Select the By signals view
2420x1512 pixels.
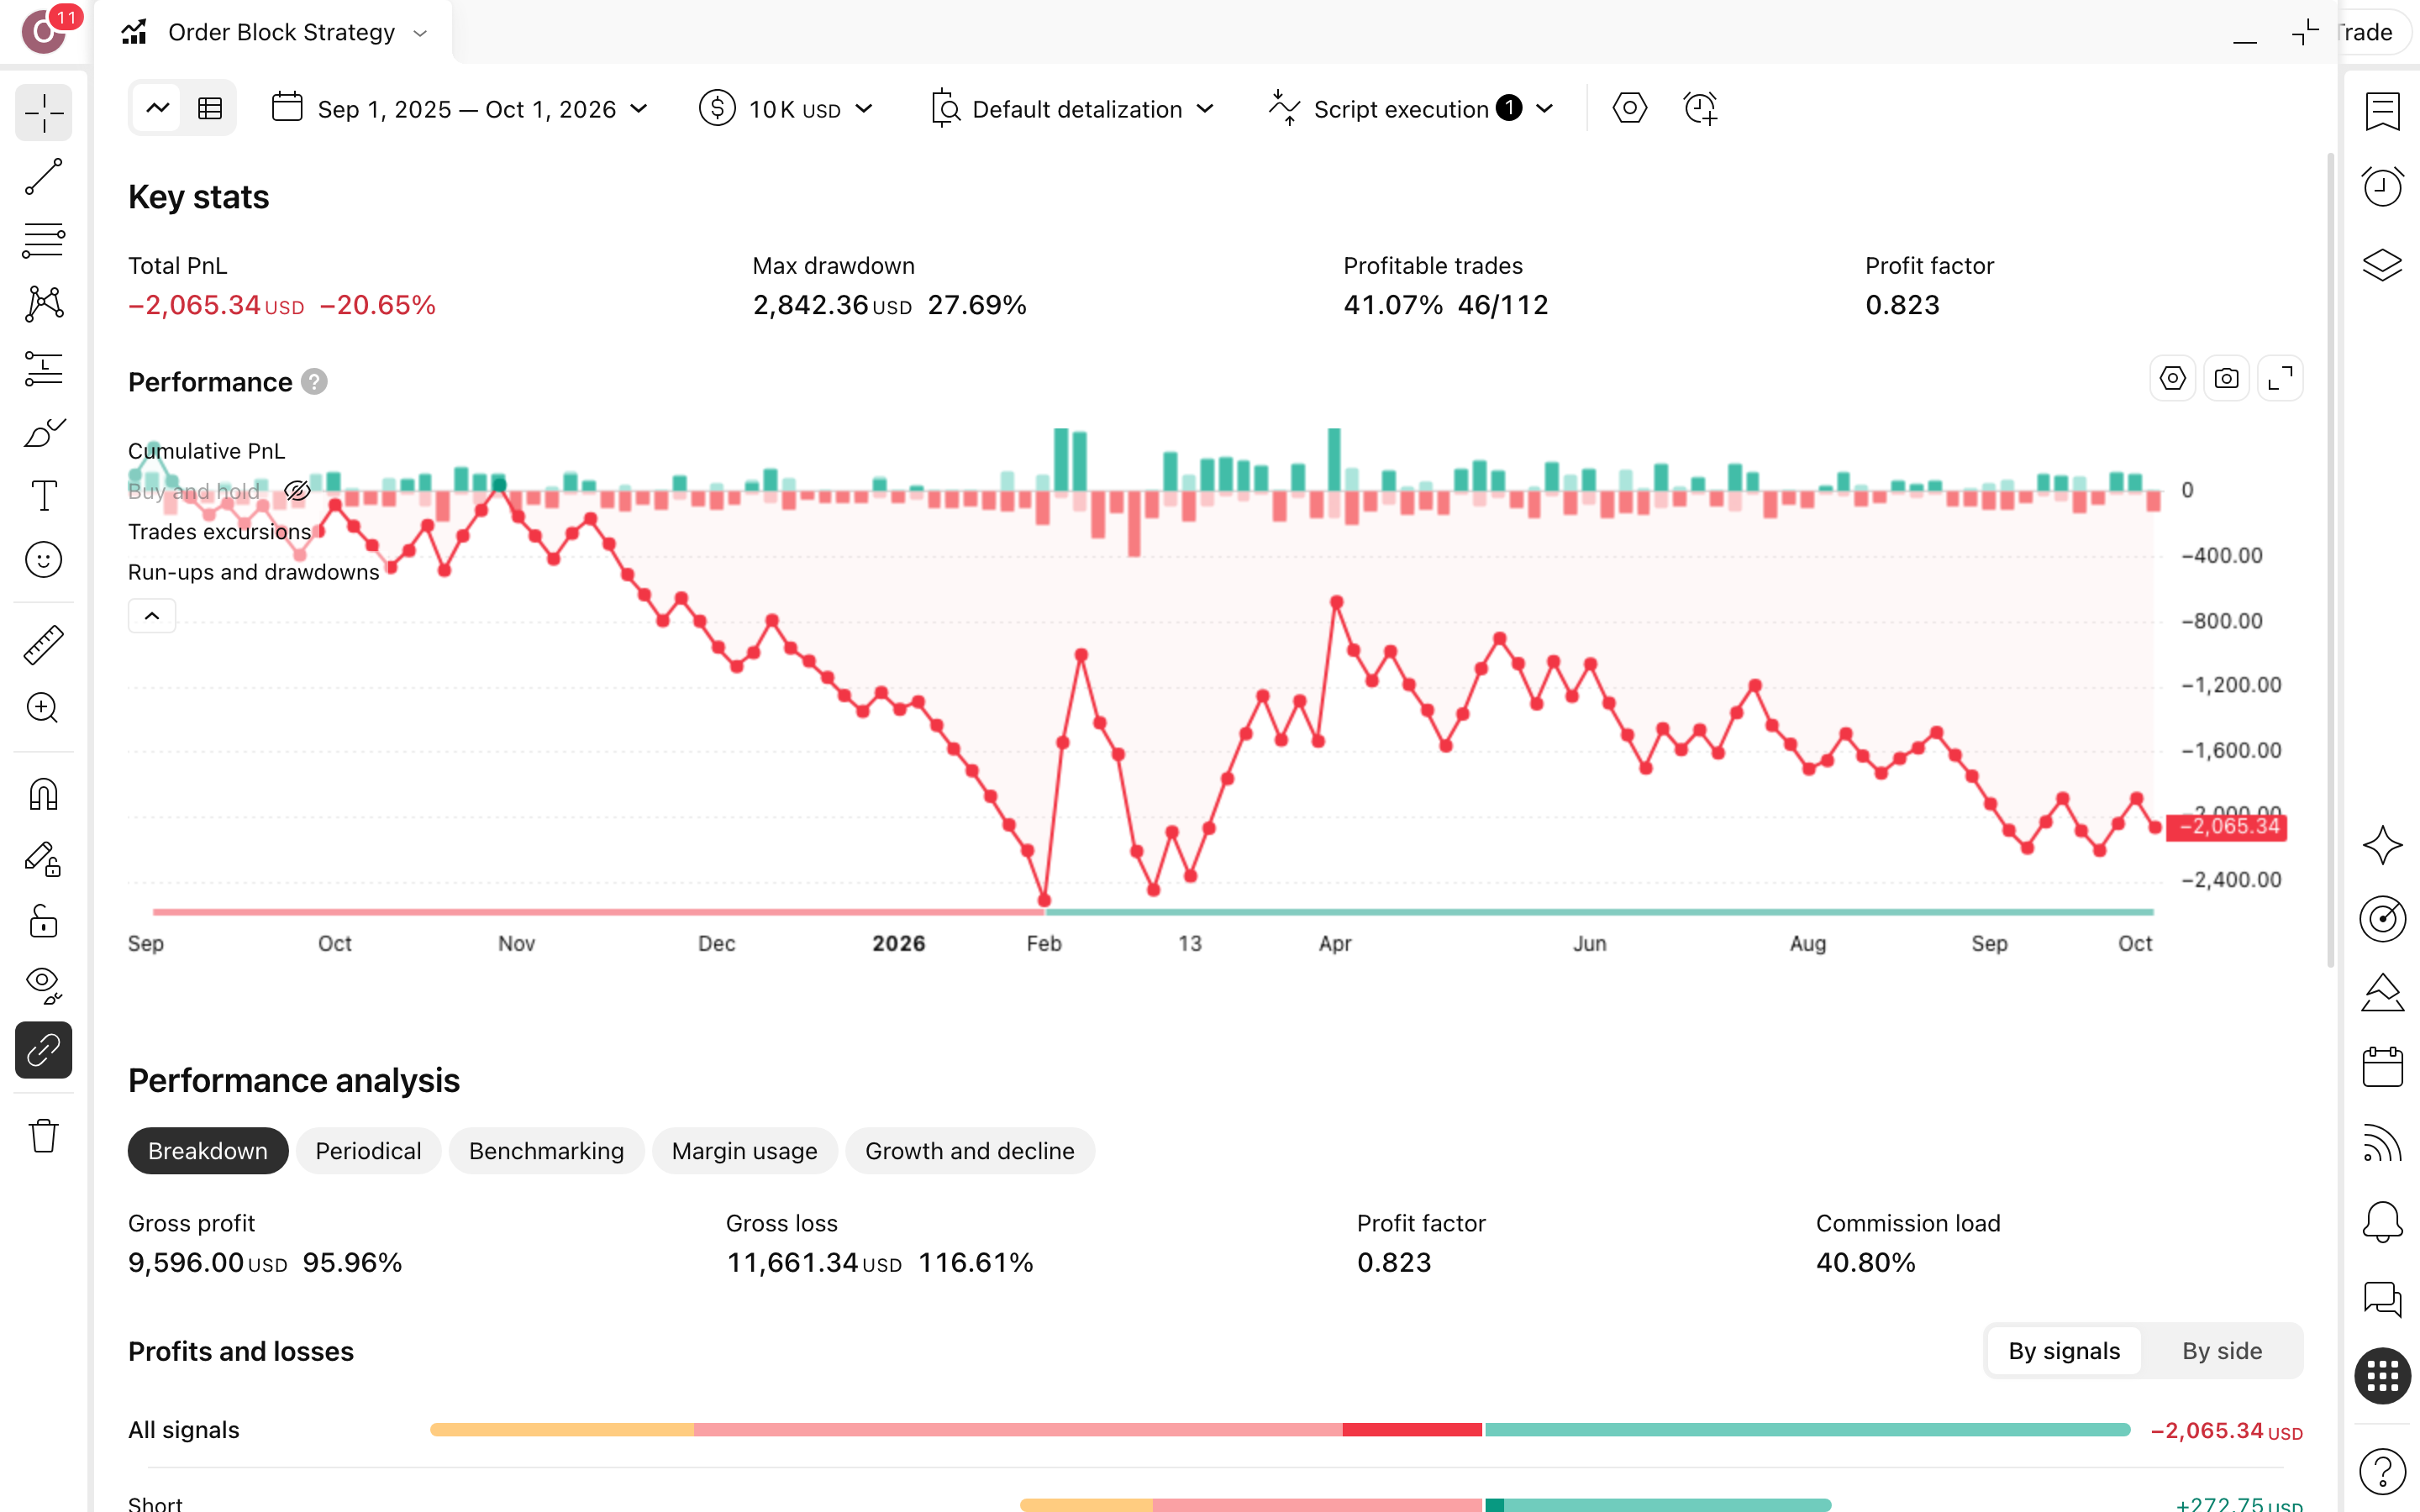coord(2064,1351)
